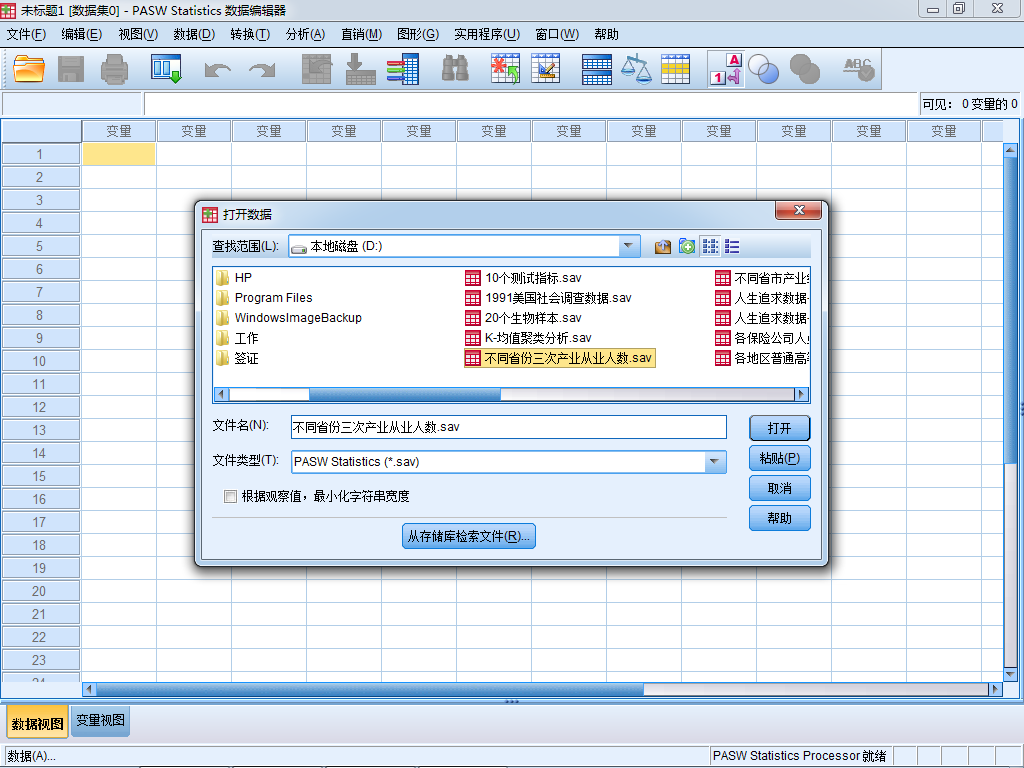
Task: Click the insert variable toolbar icon
Action: 545,69
